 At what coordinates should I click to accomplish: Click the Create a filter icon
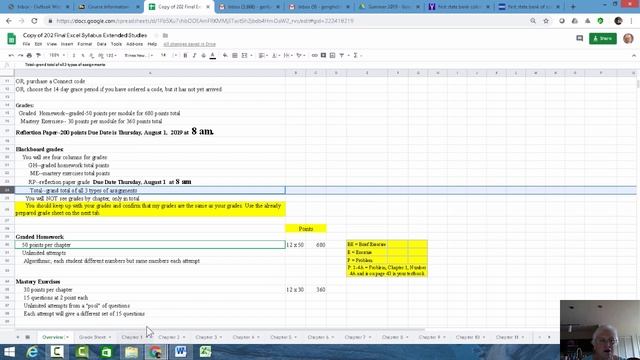(342, 56)
